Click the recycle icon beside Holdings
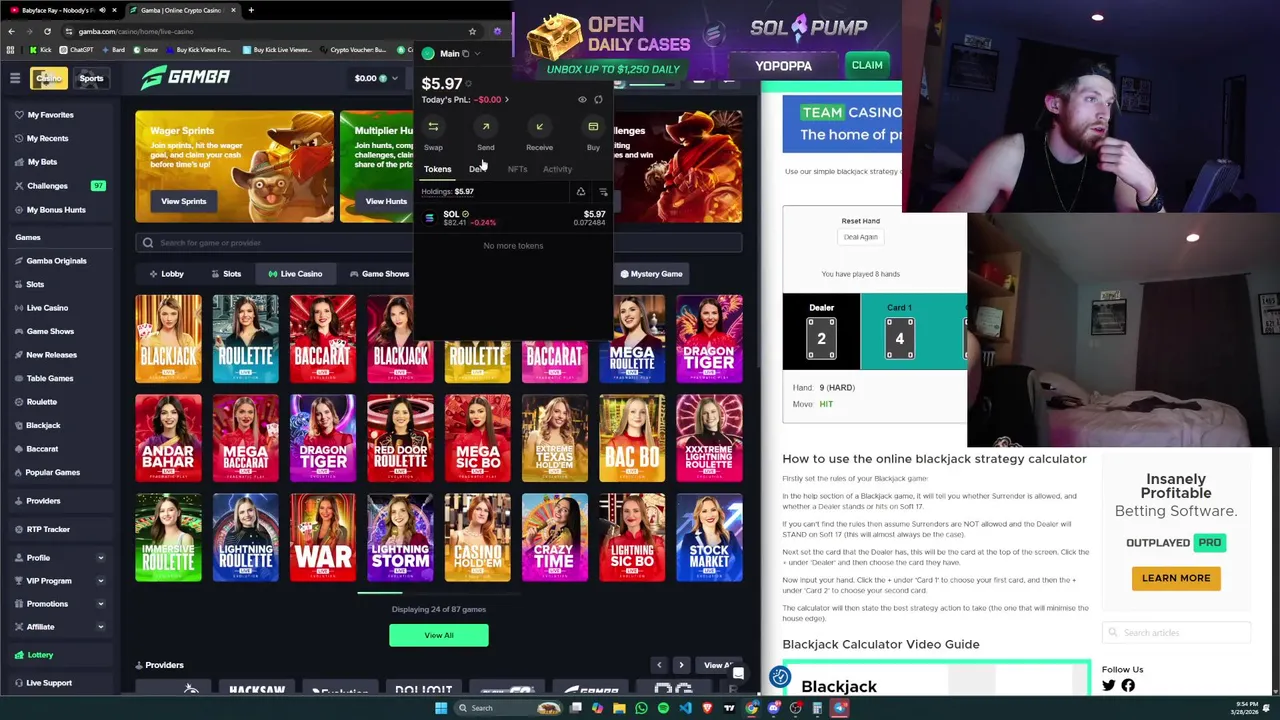The image size is (1280, 720). click(580, 192)
